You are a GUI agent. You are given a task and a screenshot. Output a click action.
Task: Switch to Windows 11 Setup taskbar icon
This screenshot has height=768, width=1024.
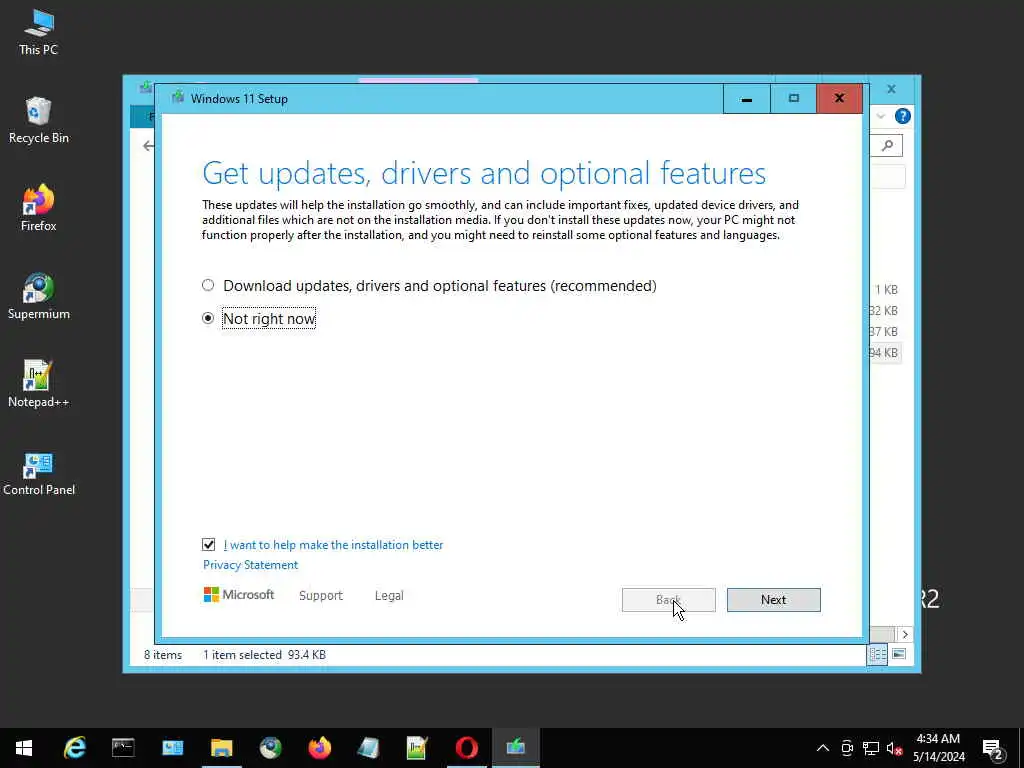click(x=515, y=748)
